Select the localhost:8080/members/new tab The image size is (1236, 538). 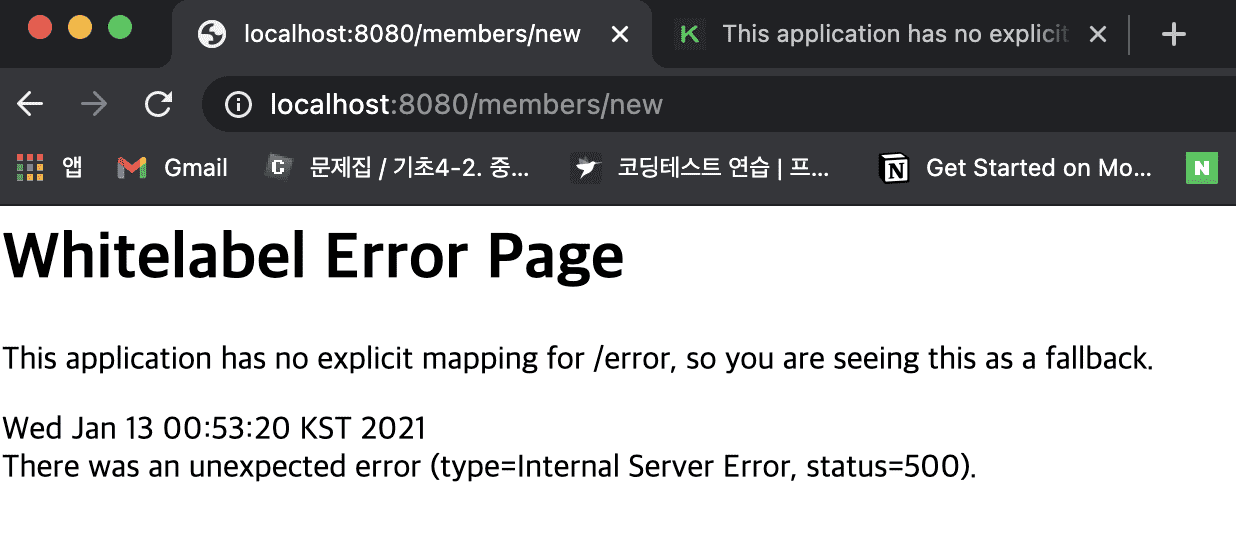coord(412,34)
